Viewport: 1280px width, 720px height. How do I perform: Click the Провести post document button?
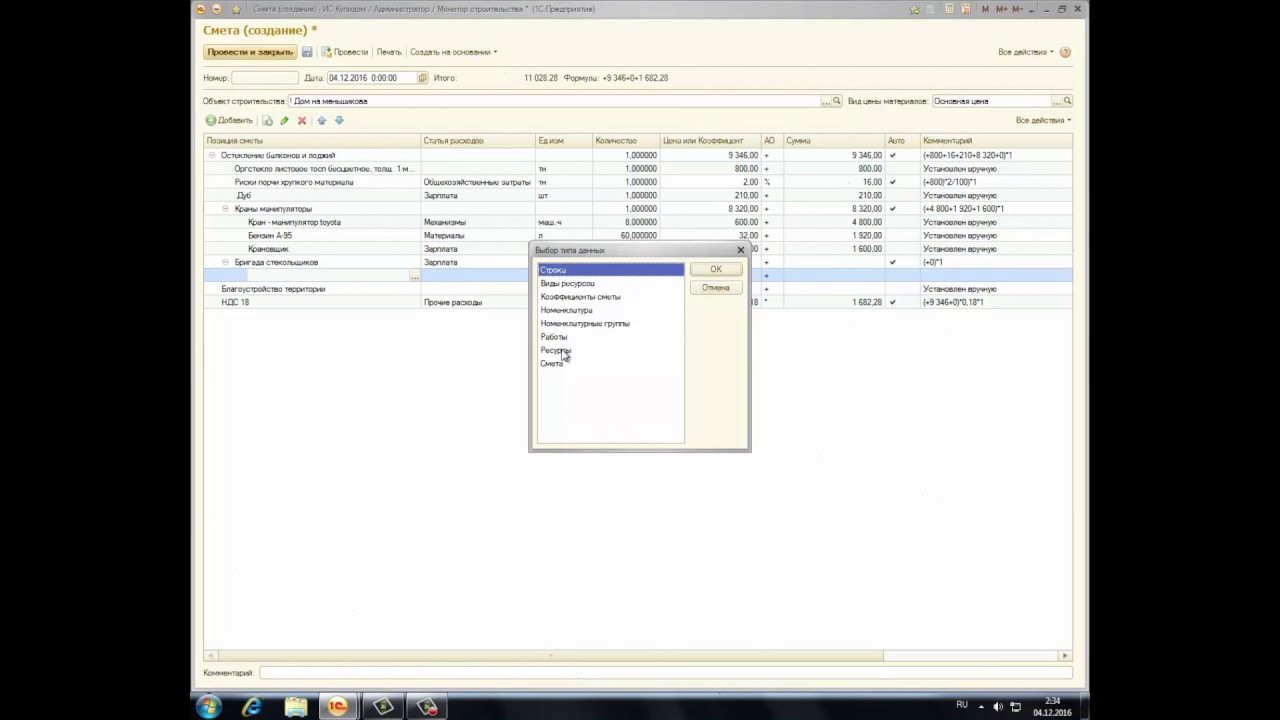tap(345, 52)
